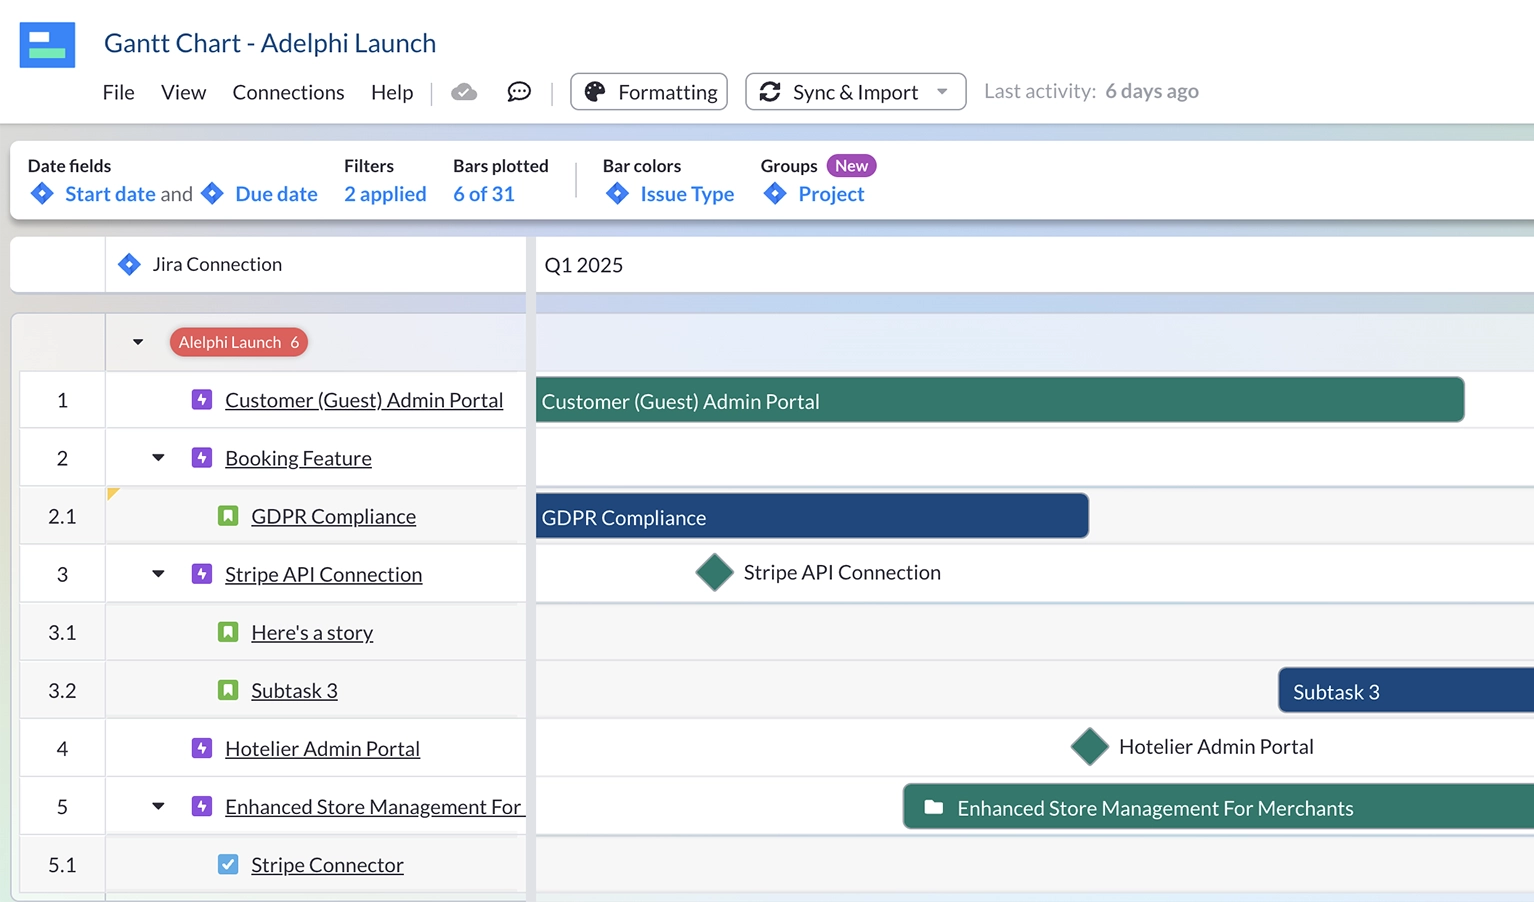The image size is (1534, 902).
Task: Collapse the Stripe API Connection row
Action: pyautogui.click(x=158, y=574)
